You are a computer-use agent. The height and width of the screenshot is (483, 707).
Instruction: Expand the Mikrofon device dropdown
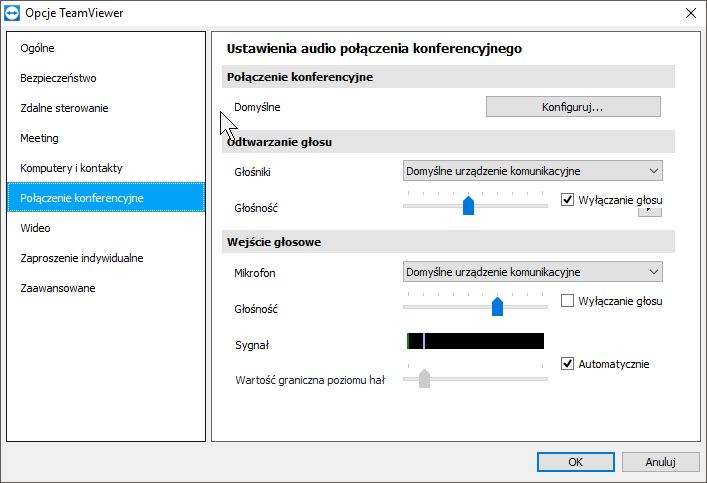click(532, 271)
